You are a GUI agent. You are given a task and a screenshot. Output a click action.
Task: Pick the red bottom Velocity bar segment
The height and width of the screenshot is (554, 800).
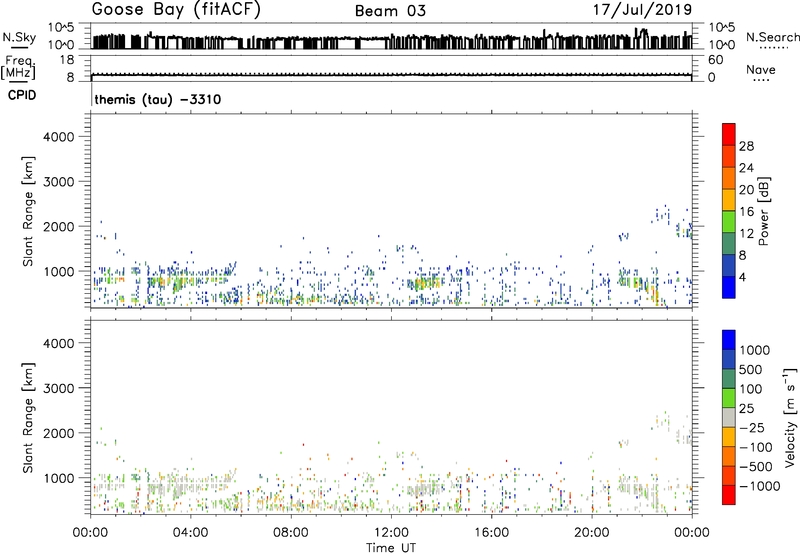pyautogui.click(x=729, y=495)
